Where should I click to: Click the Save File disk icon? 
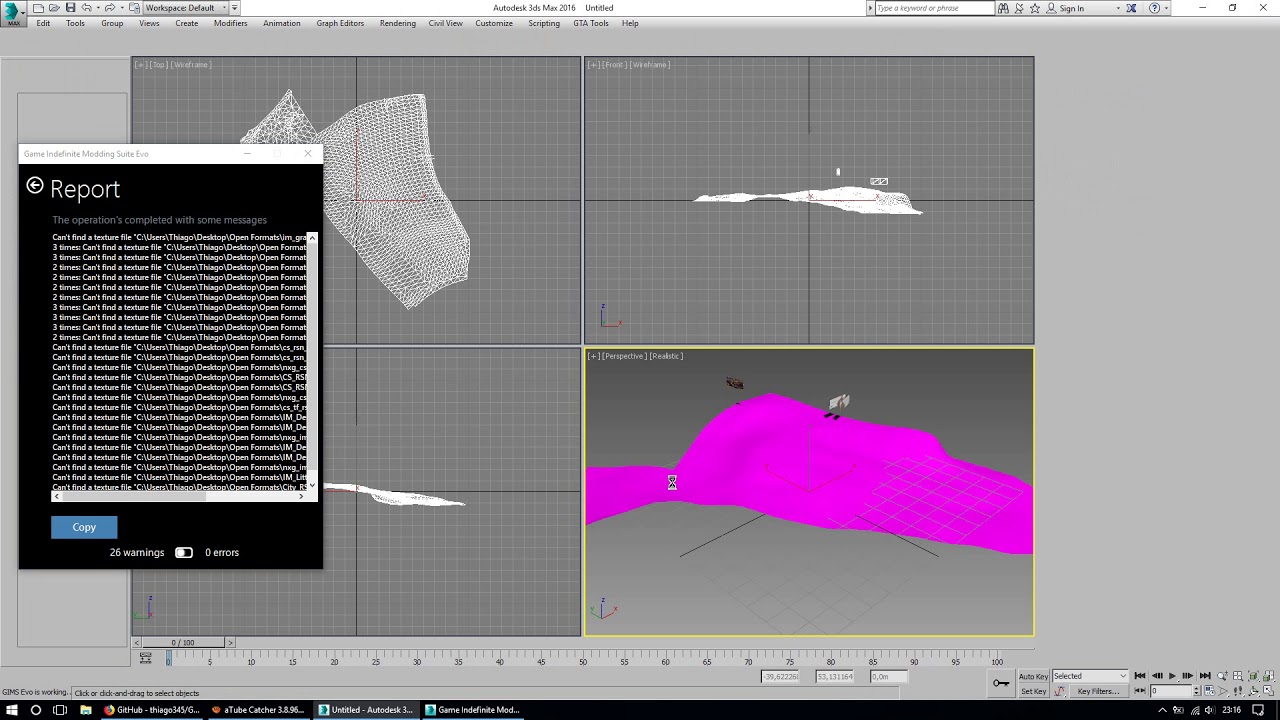(70, 8)
